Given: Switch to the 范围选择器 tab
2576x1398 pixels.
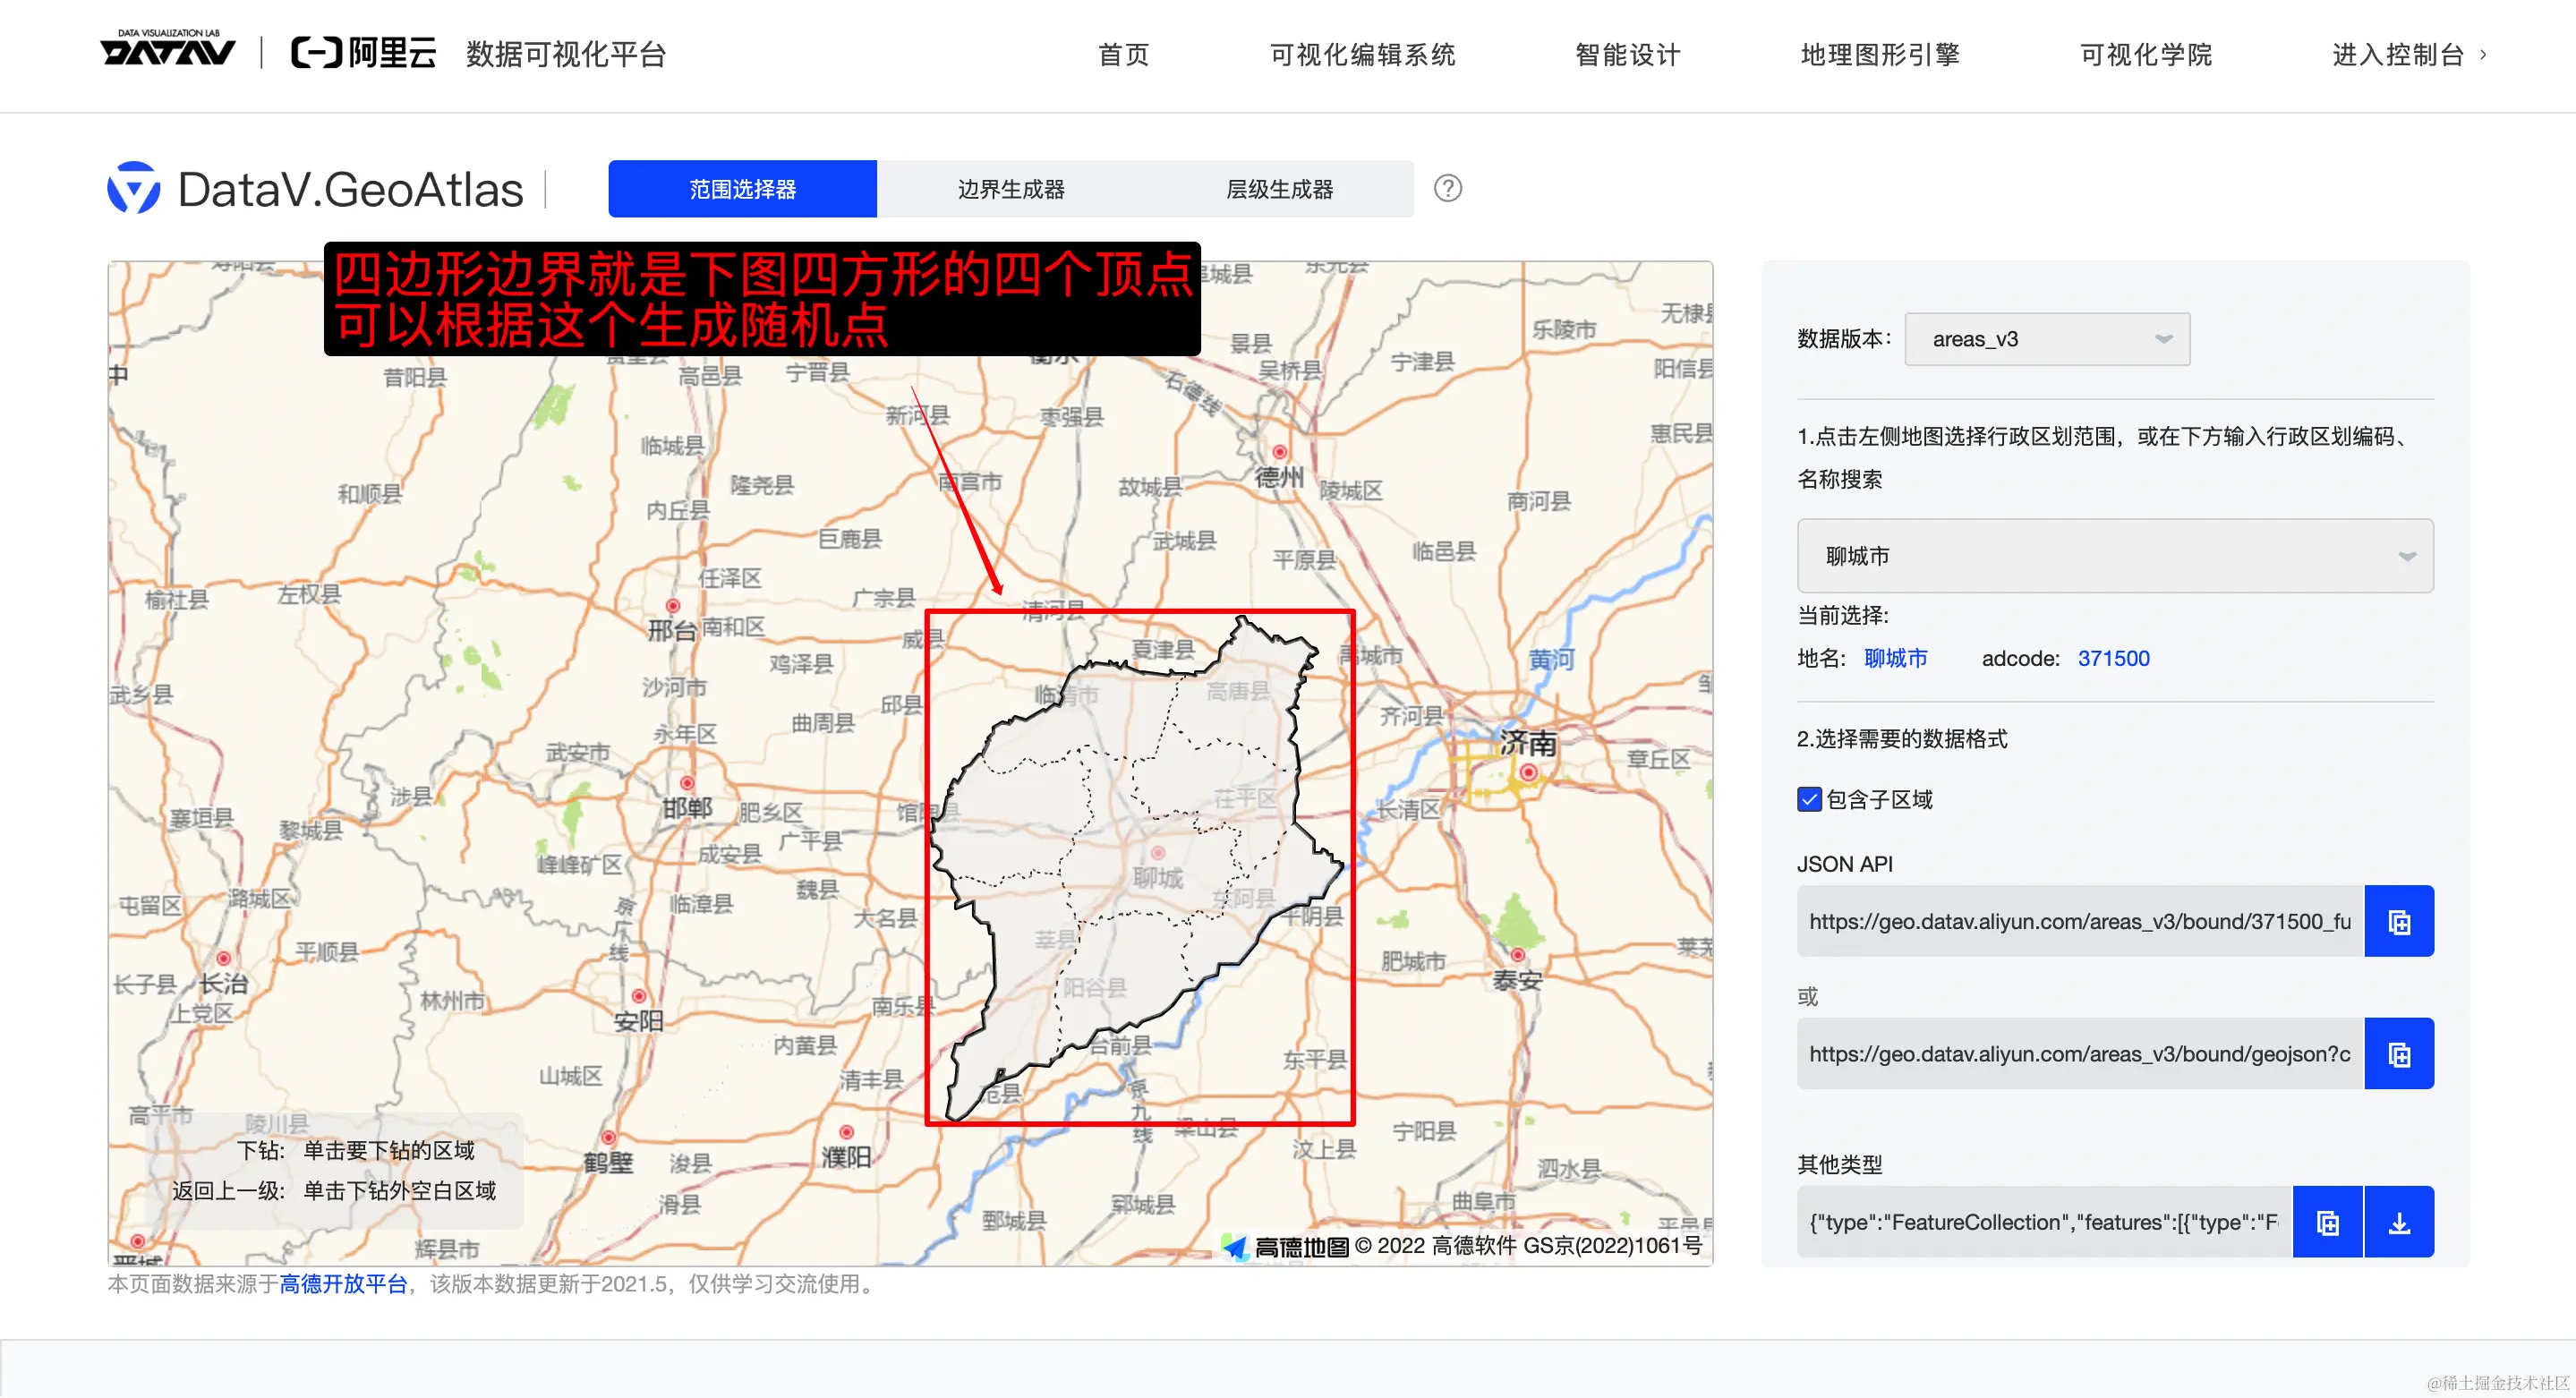Looking at the screenshot, I should pyautogui.click(x=742, y=189).
